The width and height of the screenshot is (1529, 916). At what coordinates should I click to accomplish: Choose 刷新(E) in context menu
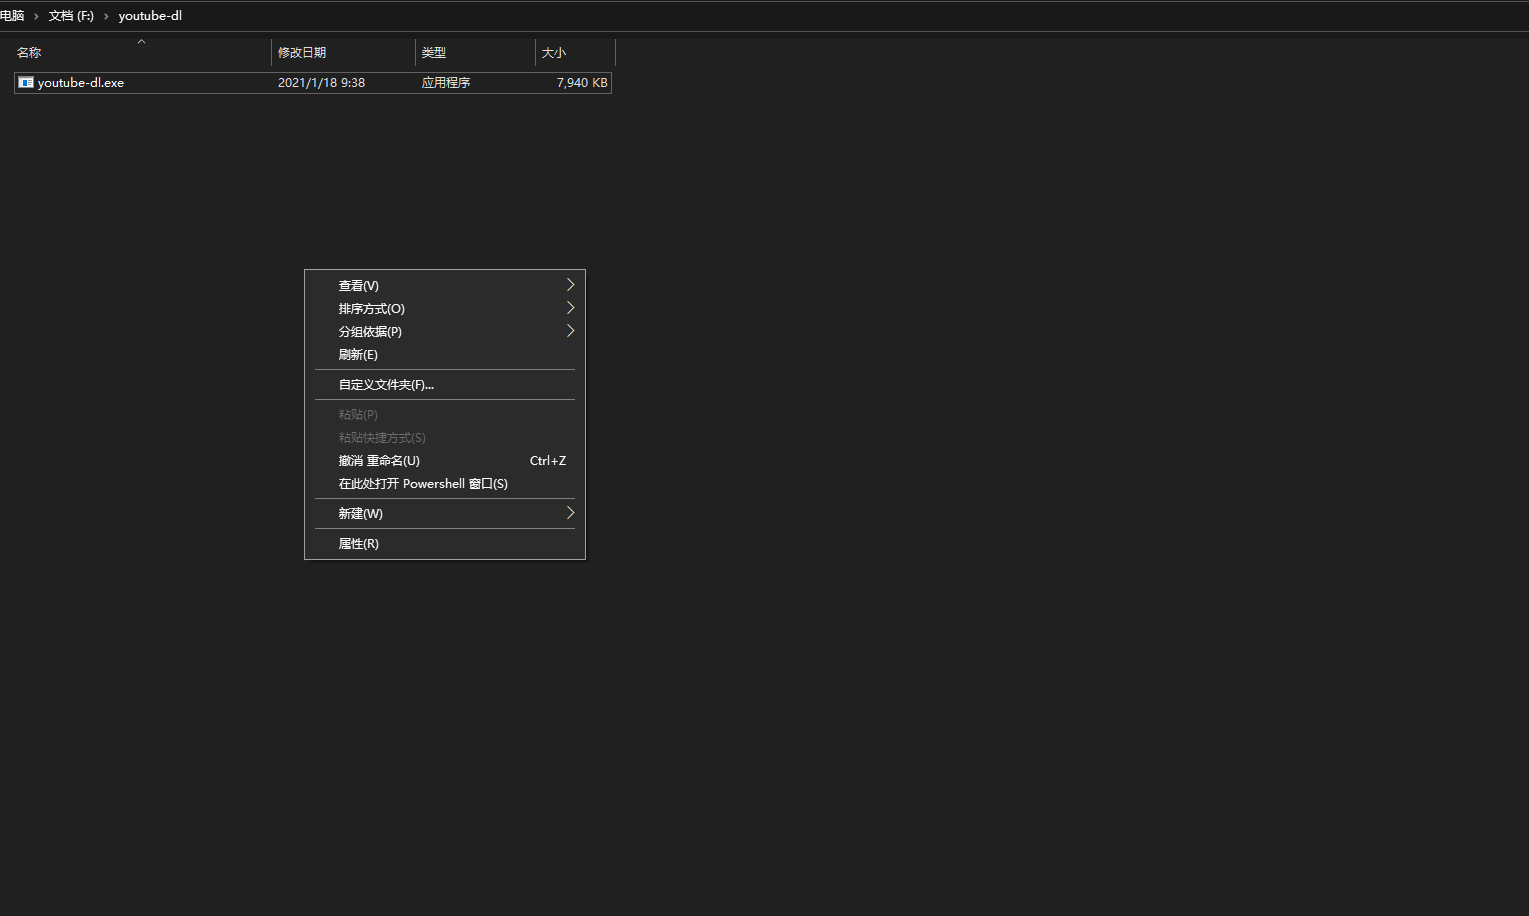pyautogui.click(x=444, y=355)
